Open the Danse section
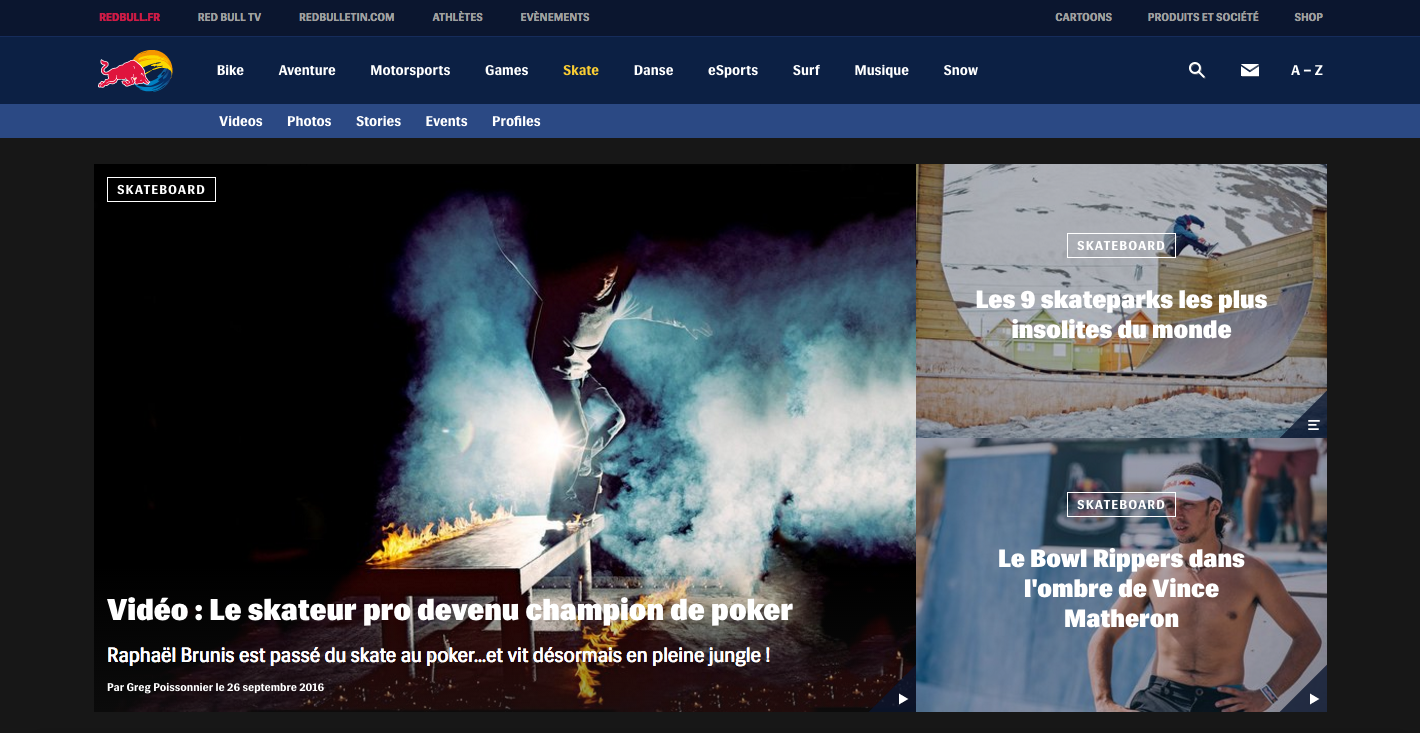This screenshot has width=1420, height=733. coord(653,70)
